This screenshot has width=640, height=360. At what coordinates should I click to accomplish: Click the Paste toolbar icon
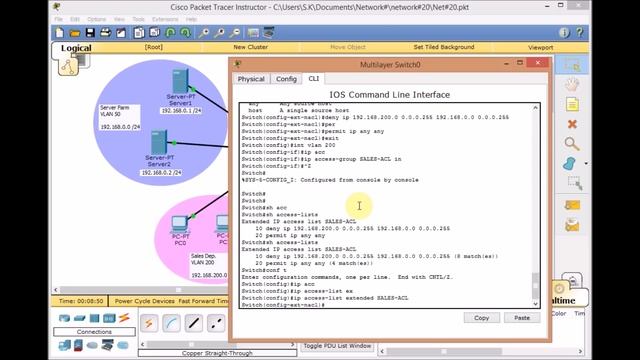154,33
